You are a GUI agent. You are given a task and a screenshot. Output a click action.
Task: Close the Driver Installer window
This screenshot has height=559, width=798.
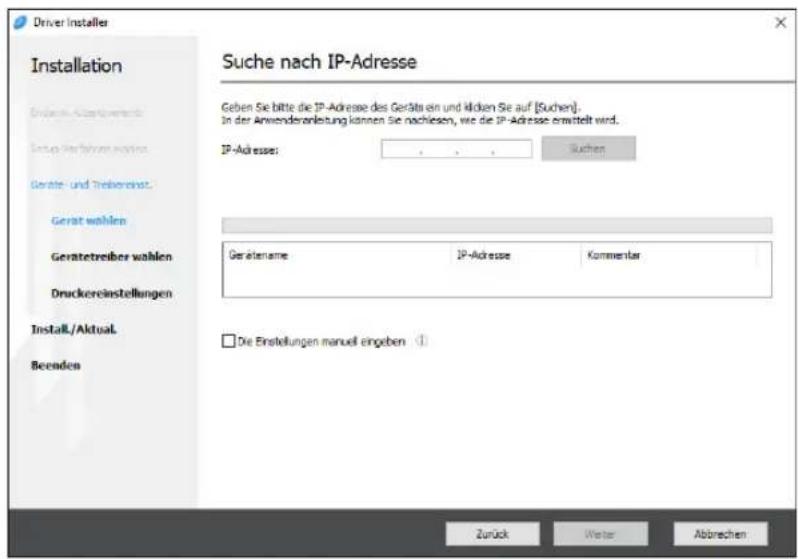780,22
